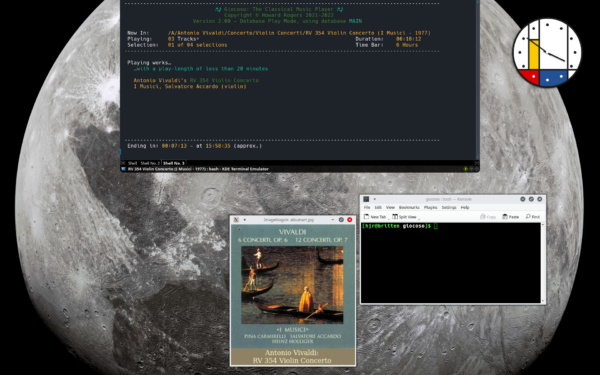
Task: Click into the glocose bash prompt
Action: [399, 226]
